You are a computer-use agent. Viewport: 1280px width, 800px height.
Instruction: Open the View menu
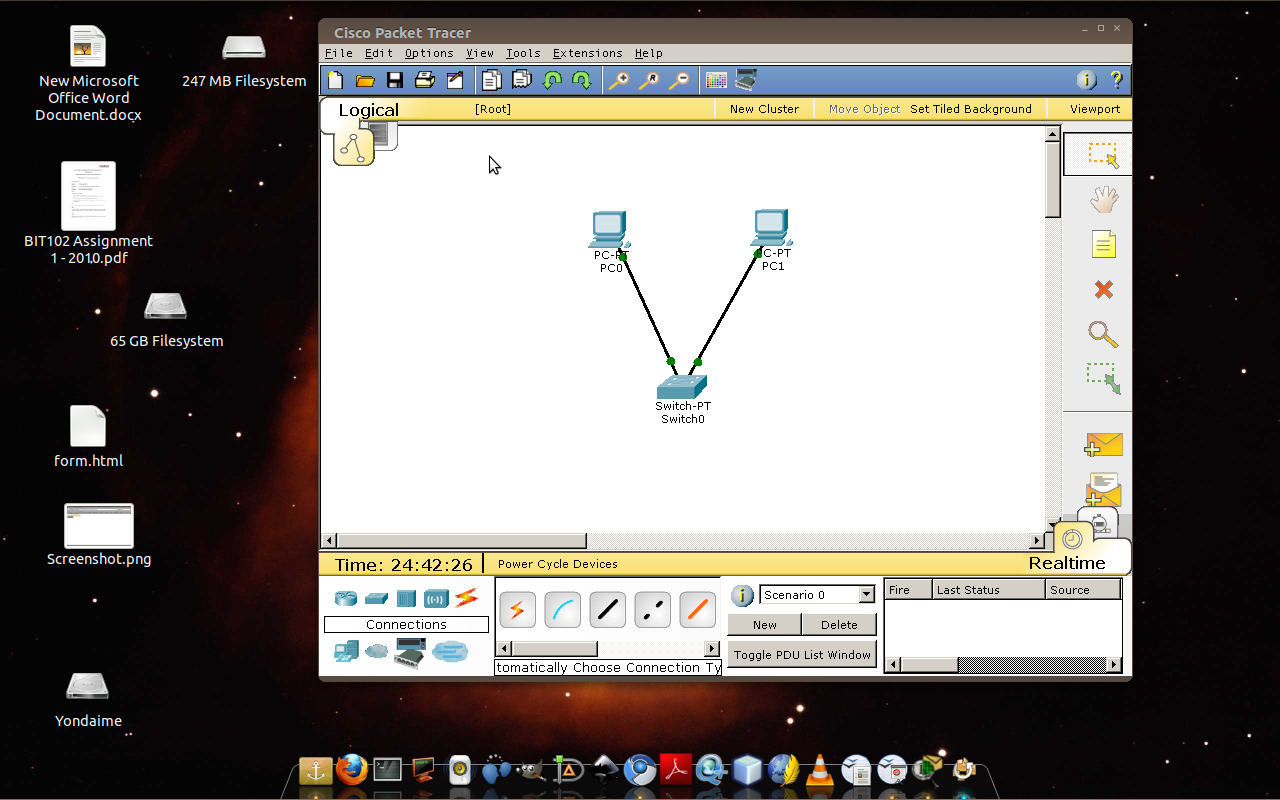[480, 53]
